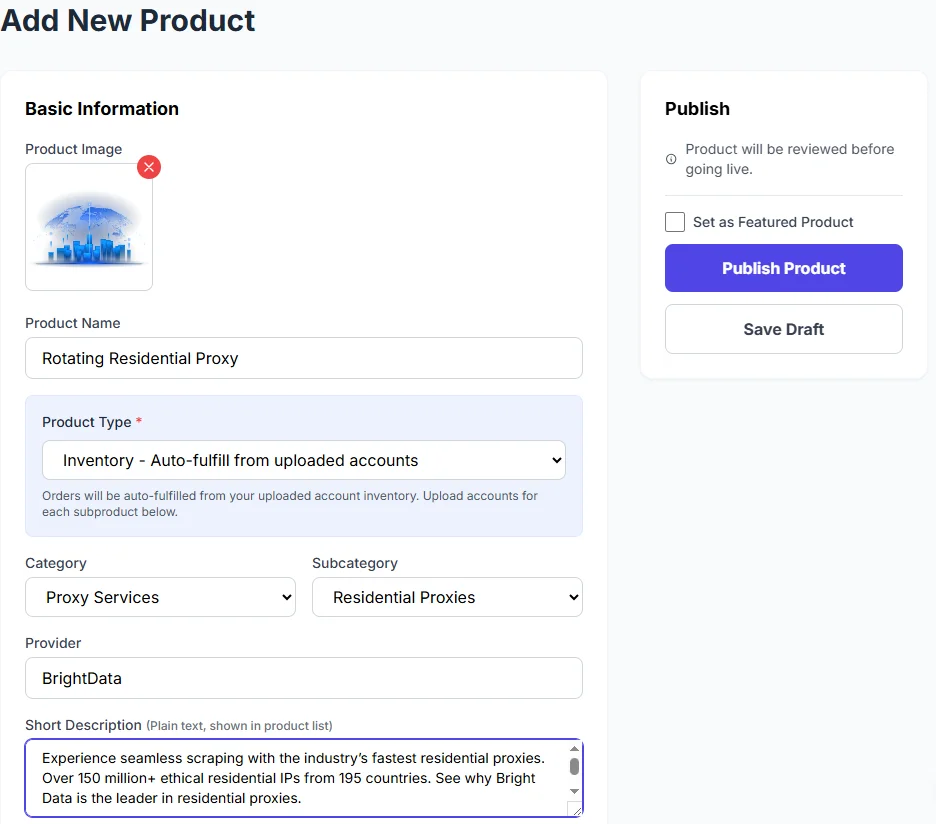Open the globe city product image thumbnail
This screenshot has height=824, width=936.
tap(89, 228)
